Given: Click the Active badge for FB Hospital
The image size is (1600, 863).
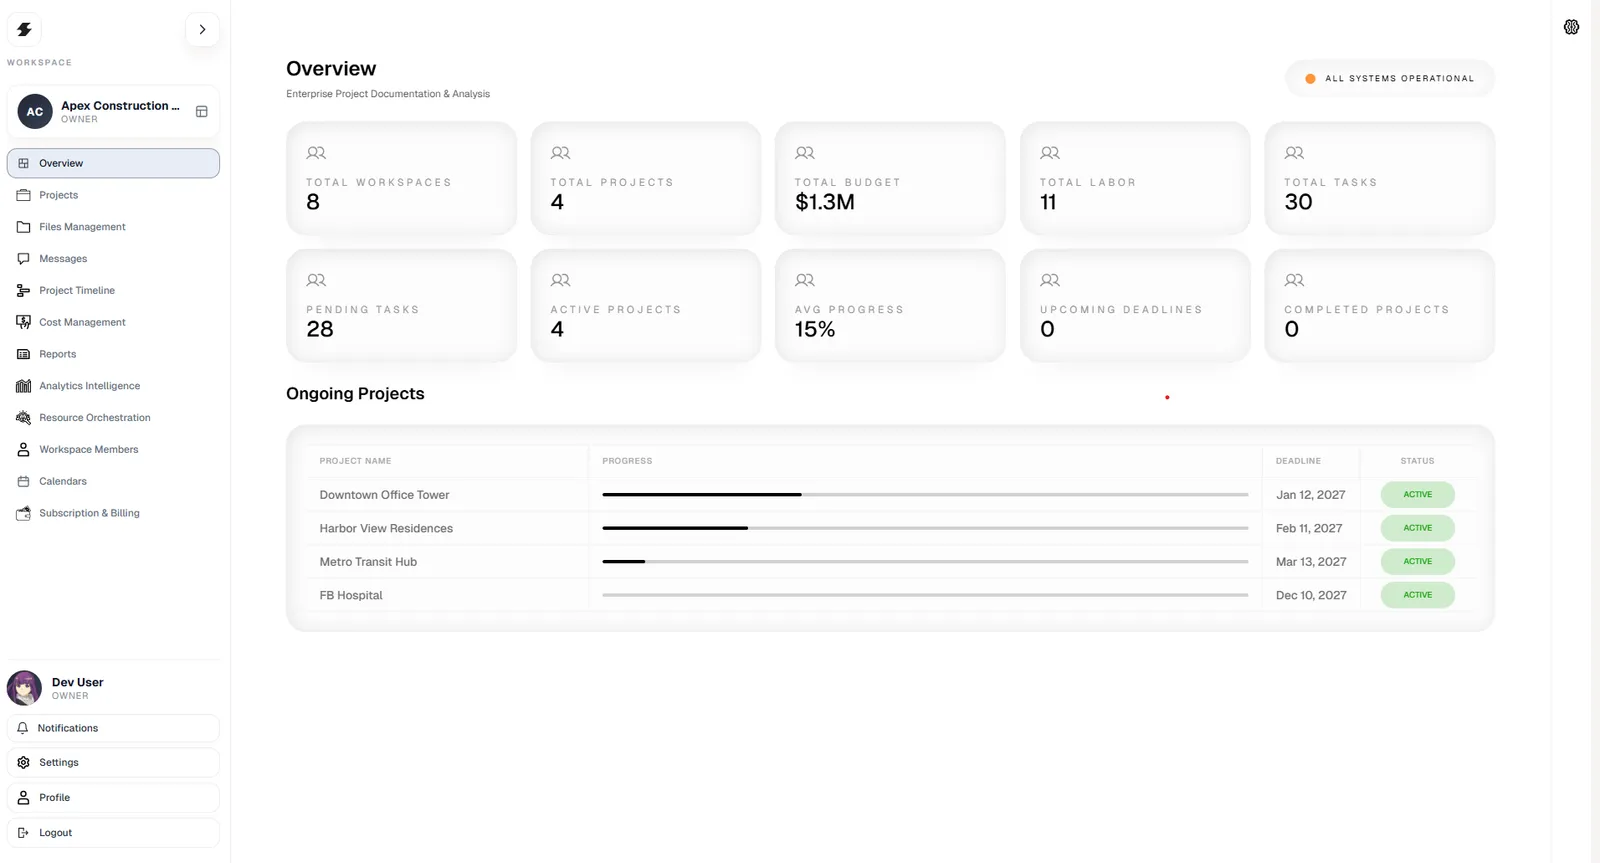Looking at the screenshot, I should (x=1417, y=595).
